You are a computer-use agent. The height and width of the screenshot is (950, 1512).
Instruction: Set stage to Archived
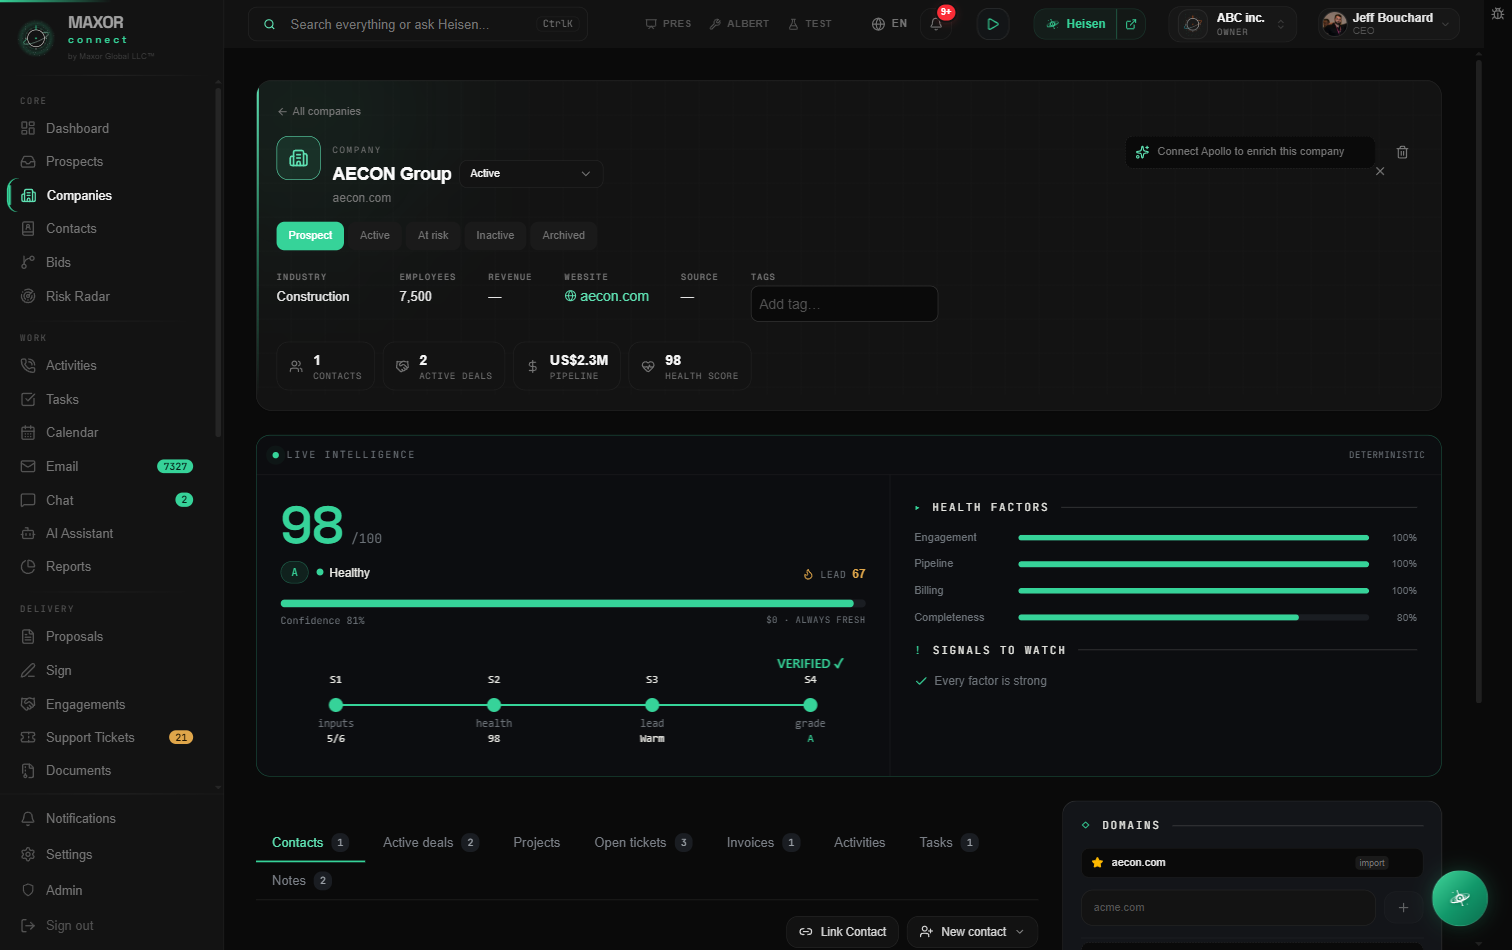pos(563,235)
